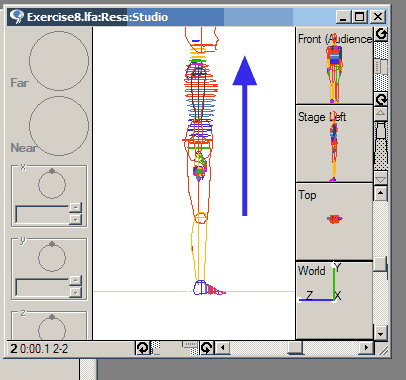Click the vertical scrollbar down arrow
The height and width of the screenshot is (380, 406).
click(381, 333)
